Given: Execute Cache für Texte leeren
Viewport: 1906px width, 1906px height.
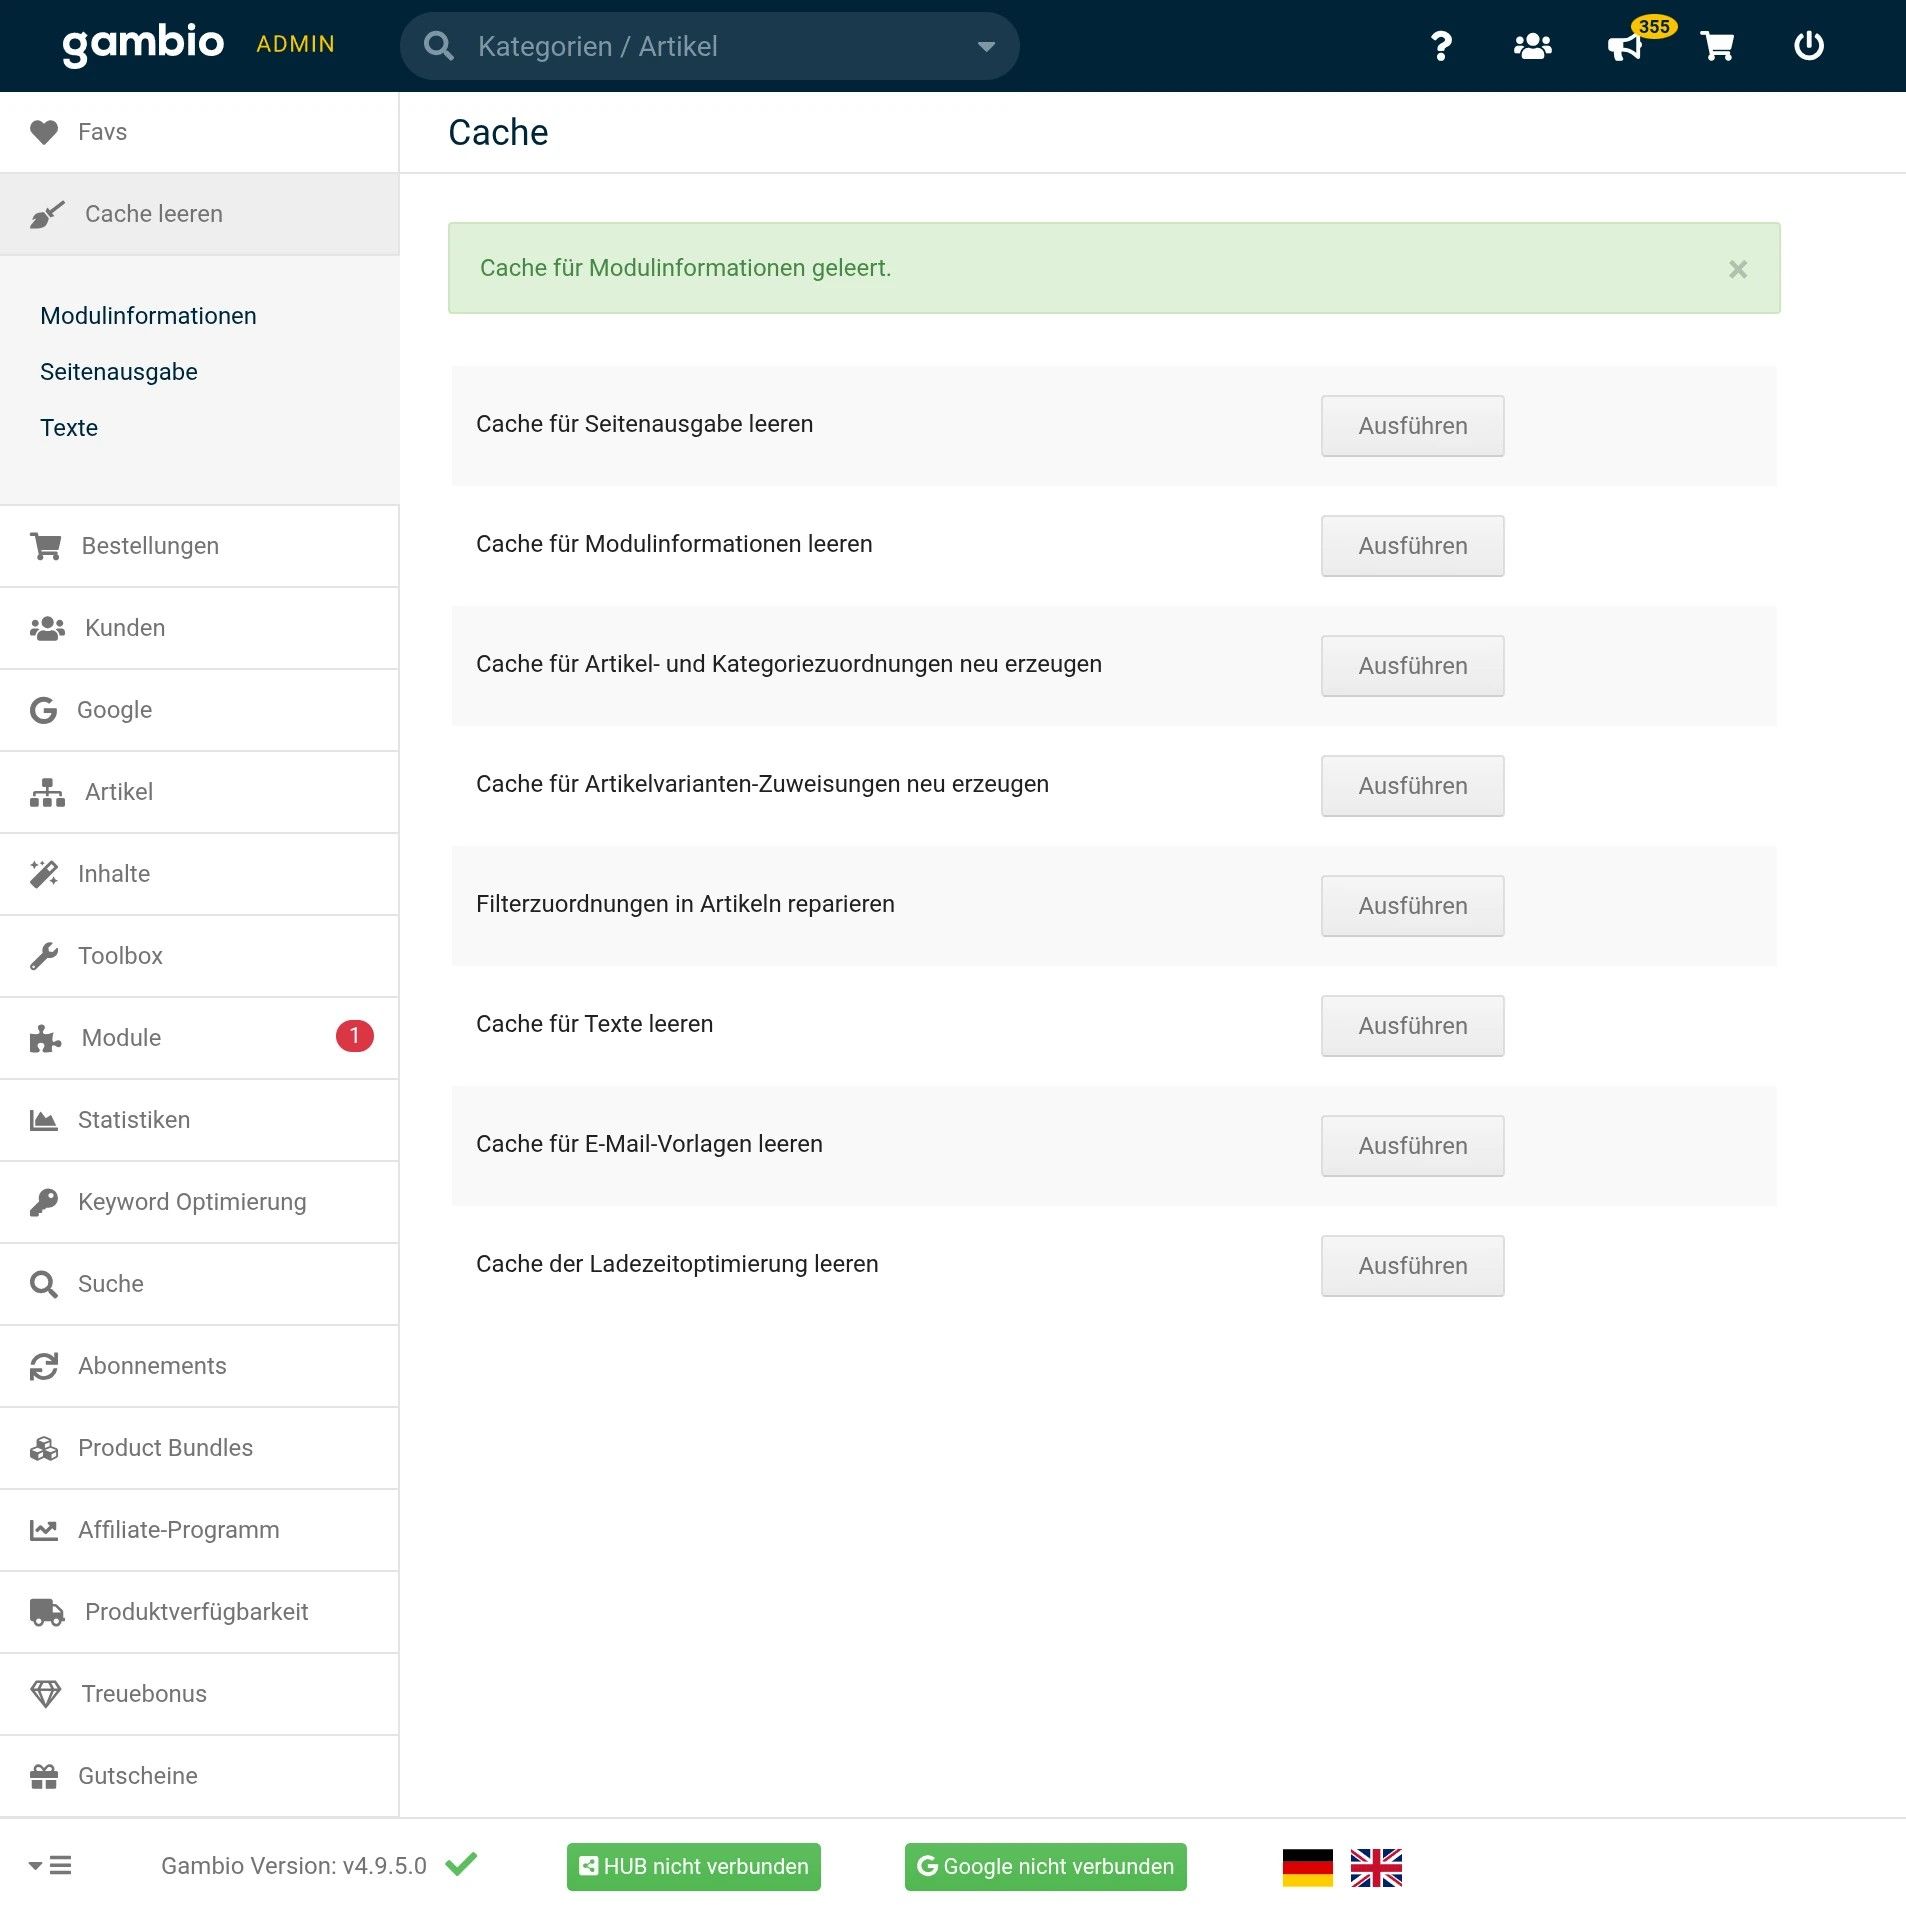Looking at the screenshot, I should click(1412, 1026).
